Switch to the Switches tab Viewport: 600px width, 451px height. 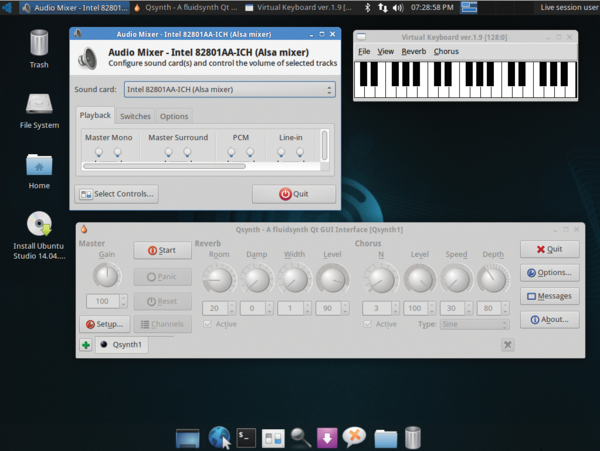tap(135, 116)
